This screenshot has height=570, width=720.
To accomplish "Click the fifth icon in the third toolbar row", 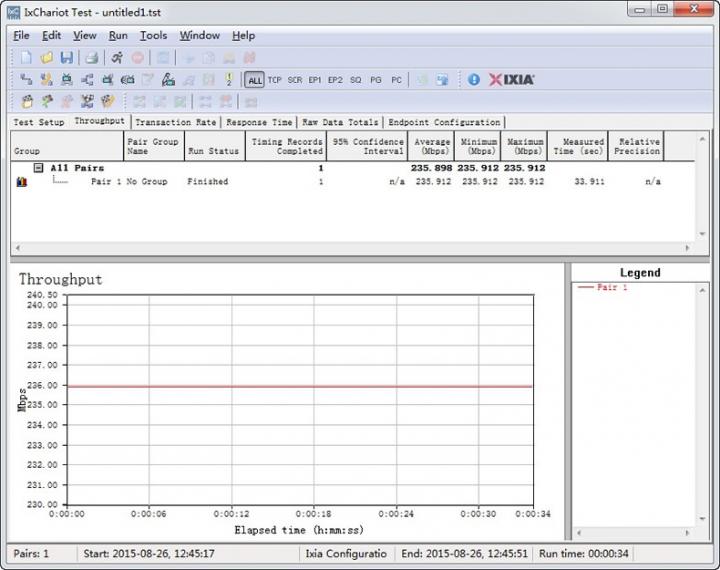I will coord(107,101).
